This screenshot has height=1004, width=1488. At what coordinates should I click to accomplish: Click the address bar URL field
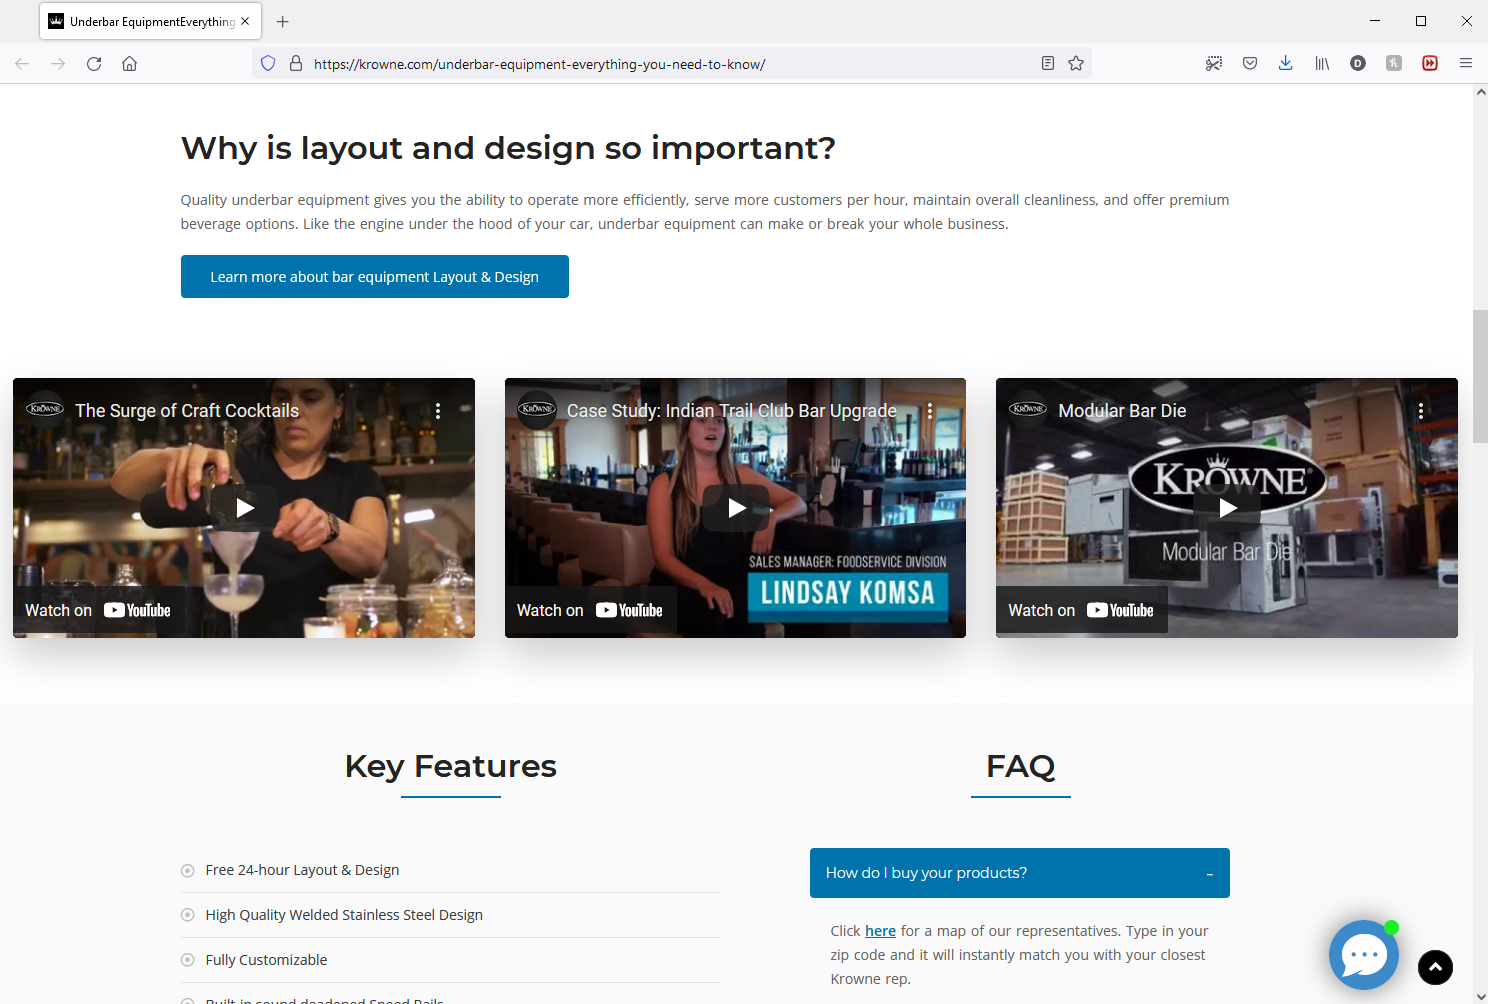[670, 64]
